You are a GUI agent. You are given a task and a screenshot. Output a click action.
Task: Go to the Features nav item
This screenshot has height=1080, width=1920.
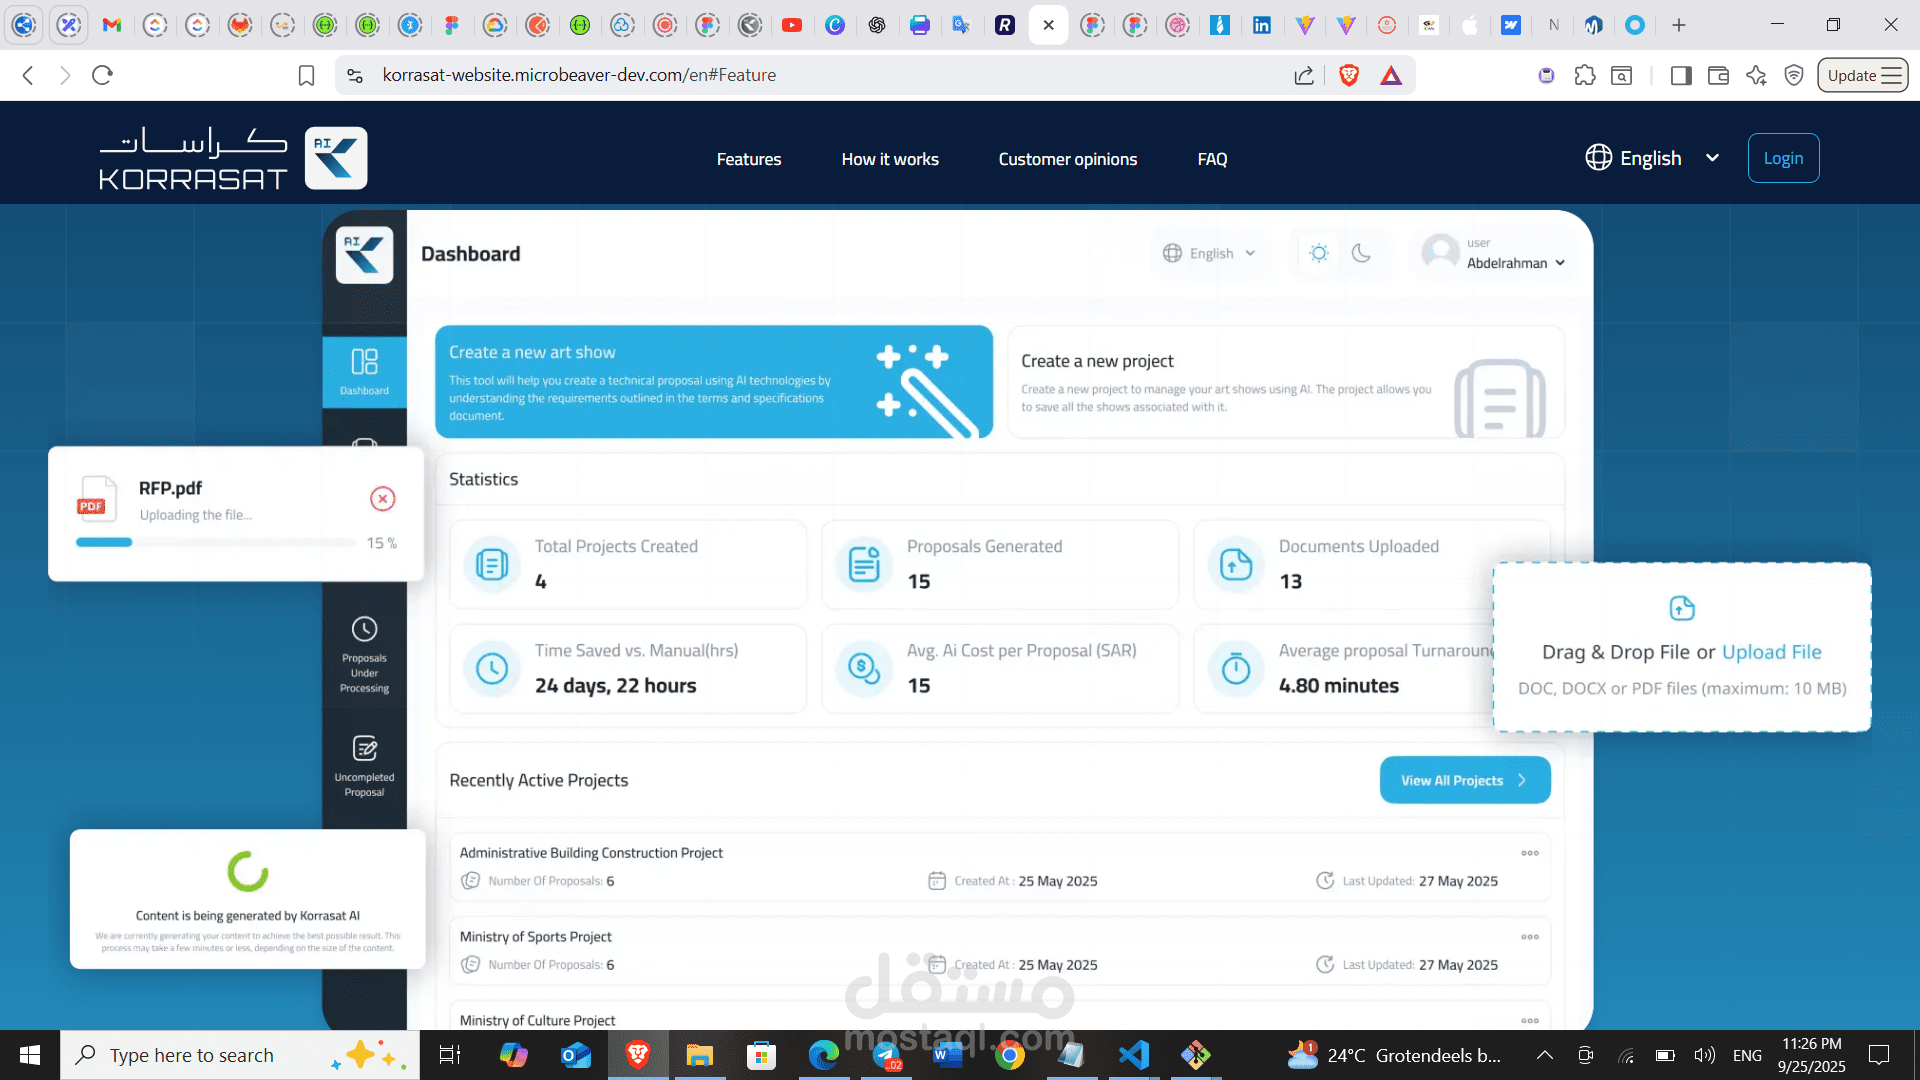coord(748,159)
